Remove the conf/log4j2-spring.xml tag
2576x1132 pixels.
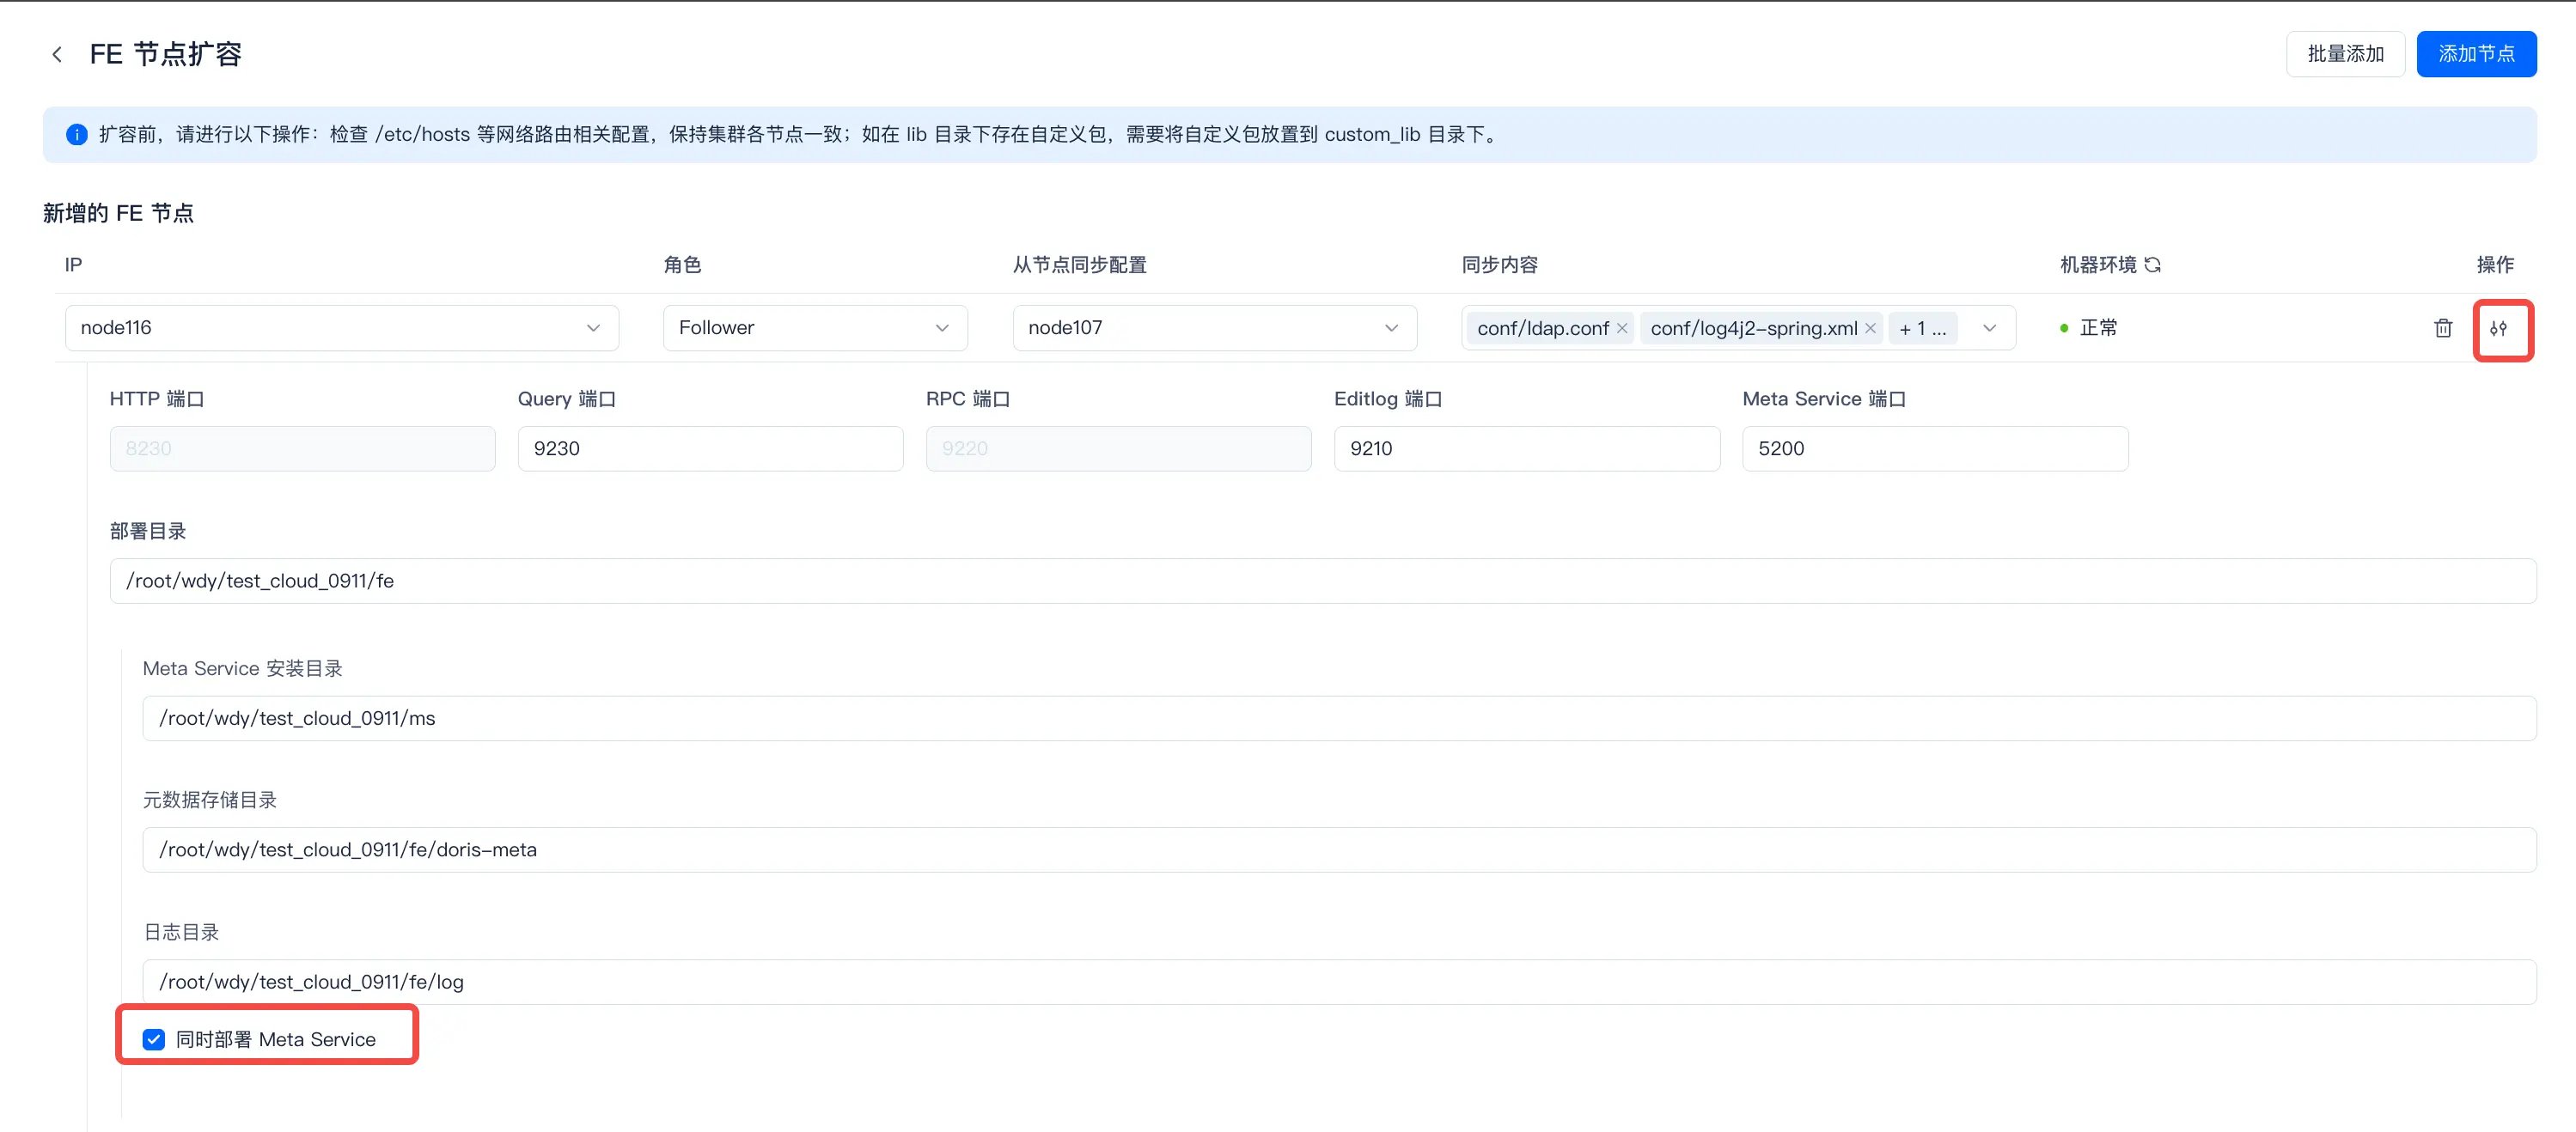point(1870,328)
